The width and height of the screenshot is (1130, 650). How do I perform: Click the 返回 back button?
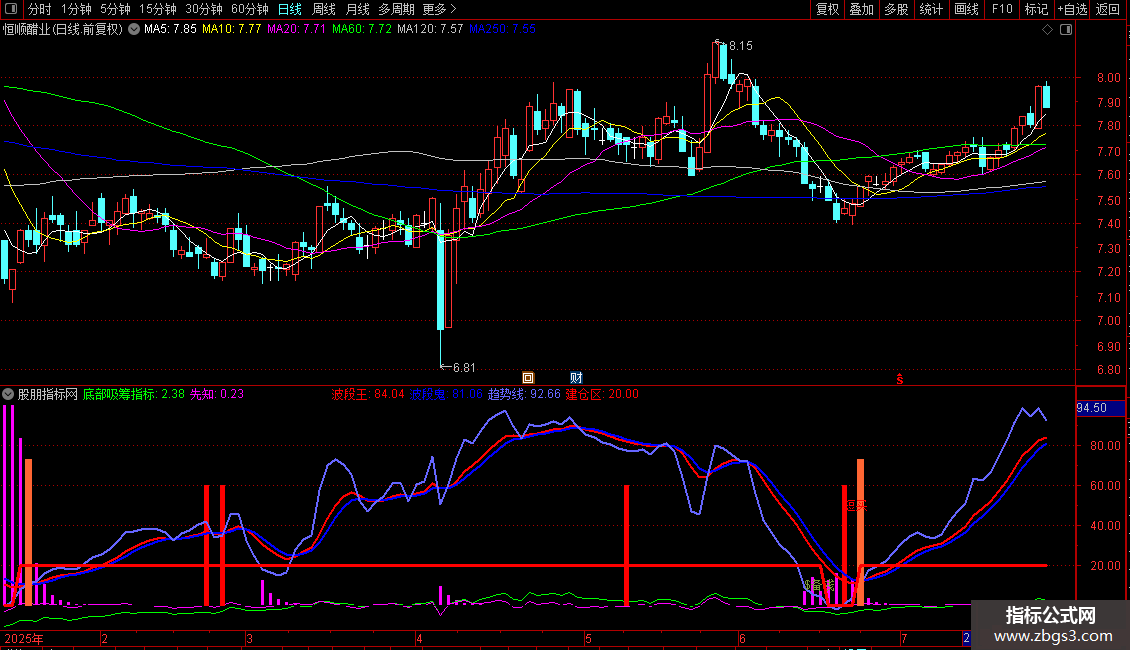[x=1108, y=9]
